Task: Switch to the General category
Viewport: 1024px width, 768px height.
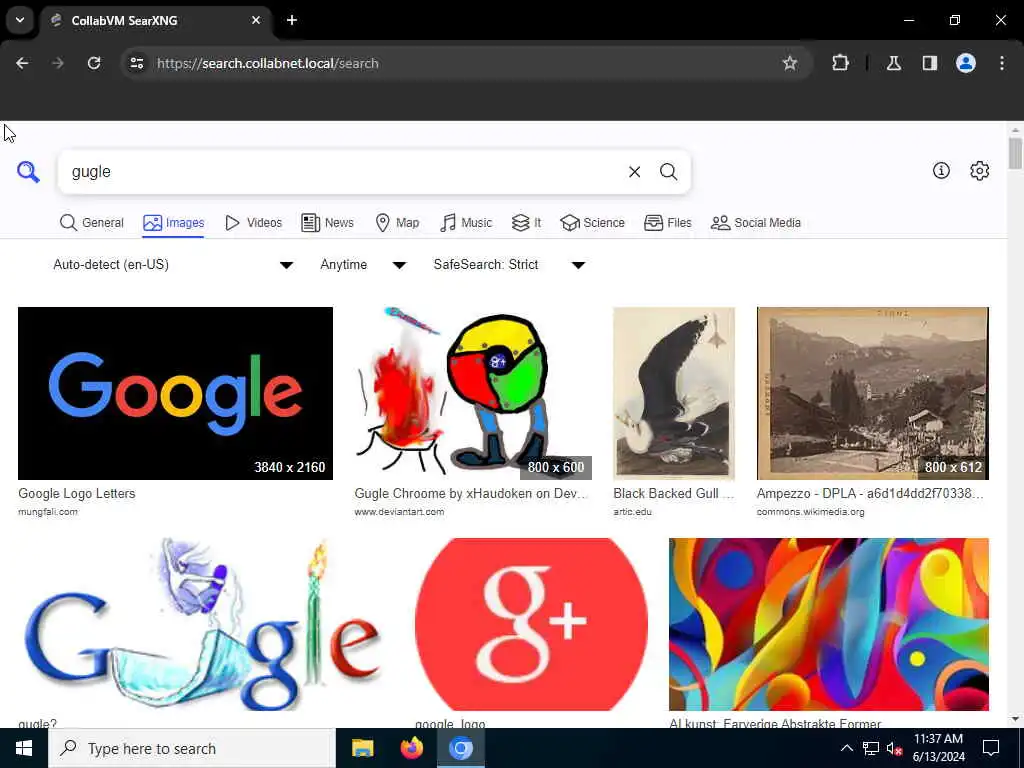Action: (91, 223)
